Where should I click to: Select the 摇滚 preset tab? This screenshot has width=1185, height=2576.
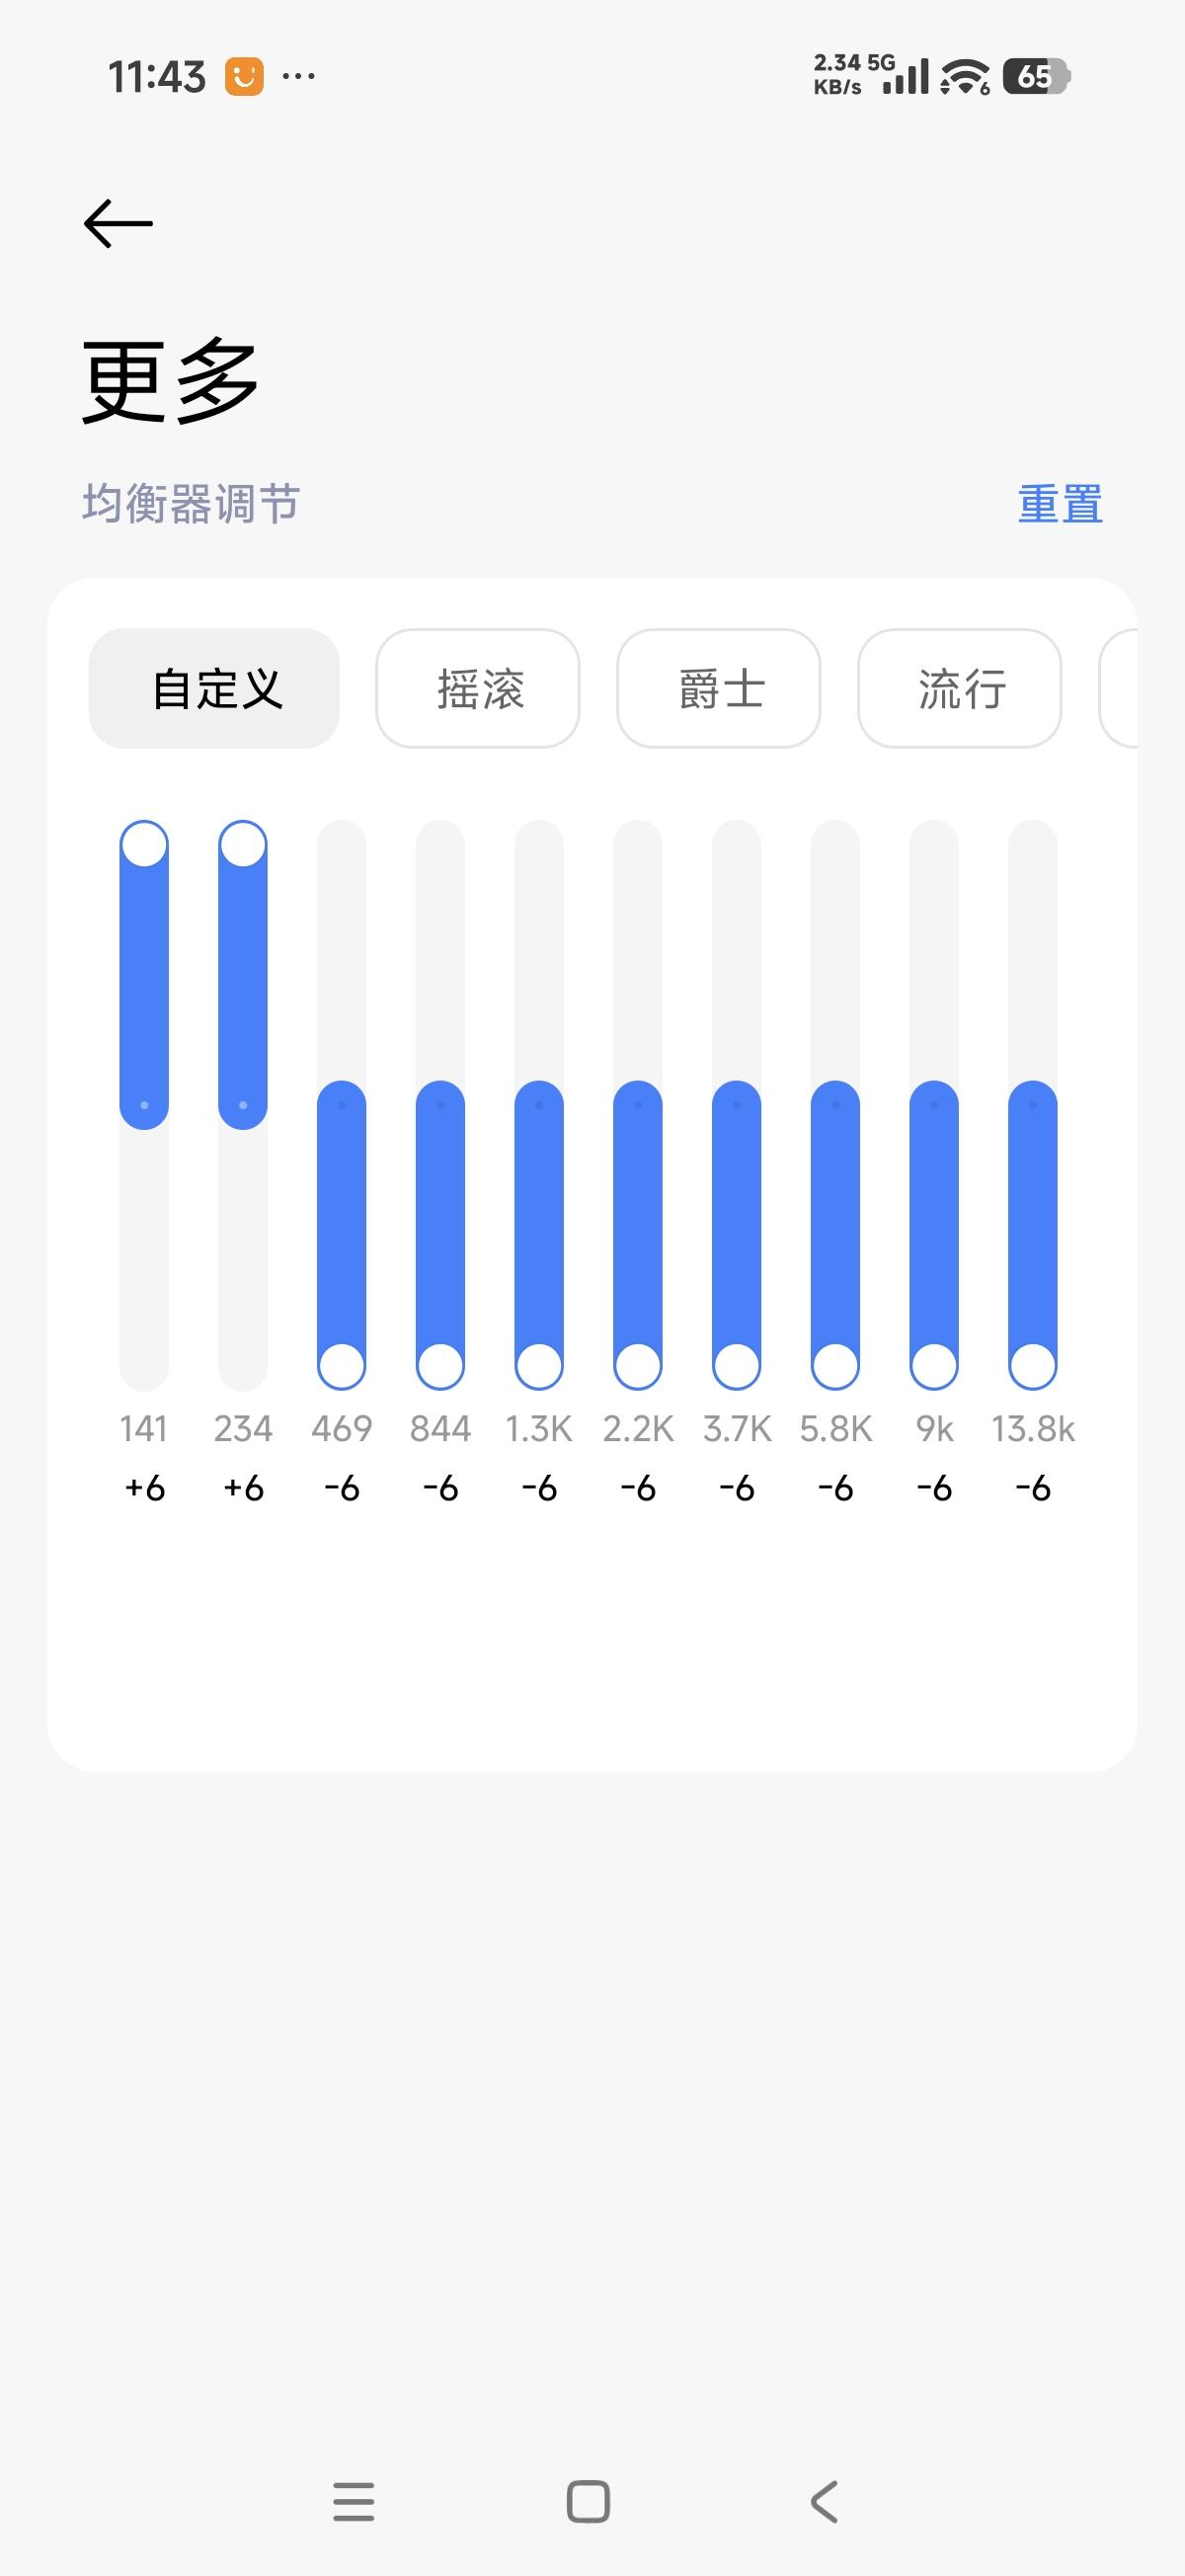point(478,688)
